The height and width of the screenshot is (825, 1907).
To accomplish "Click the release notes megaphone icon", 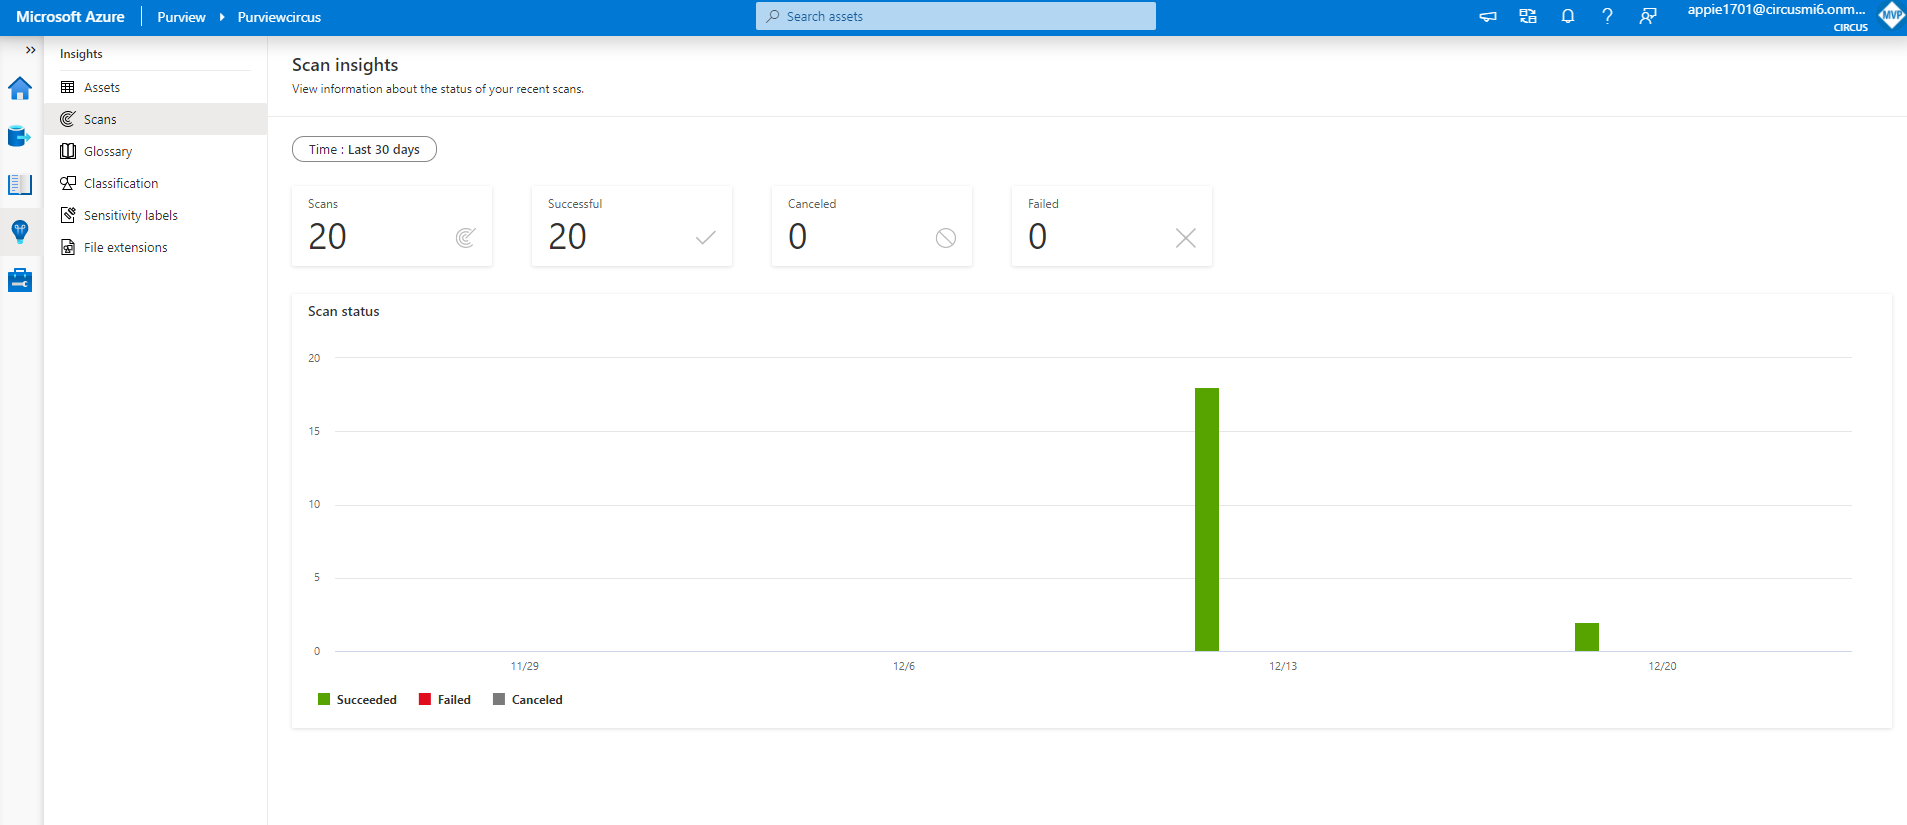I will pyautogui.click(x=1488, y=17).
